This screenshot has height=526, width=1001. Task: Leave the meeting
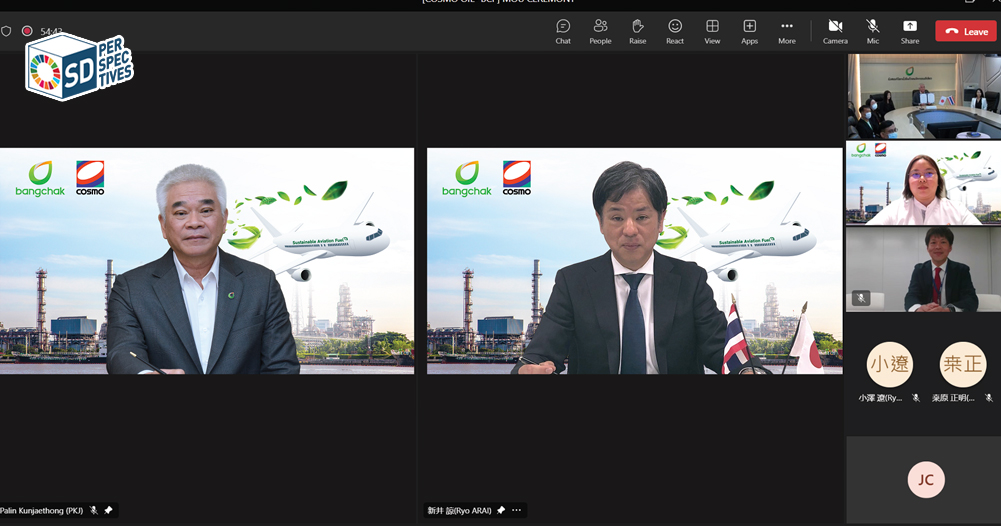(966, 31)
